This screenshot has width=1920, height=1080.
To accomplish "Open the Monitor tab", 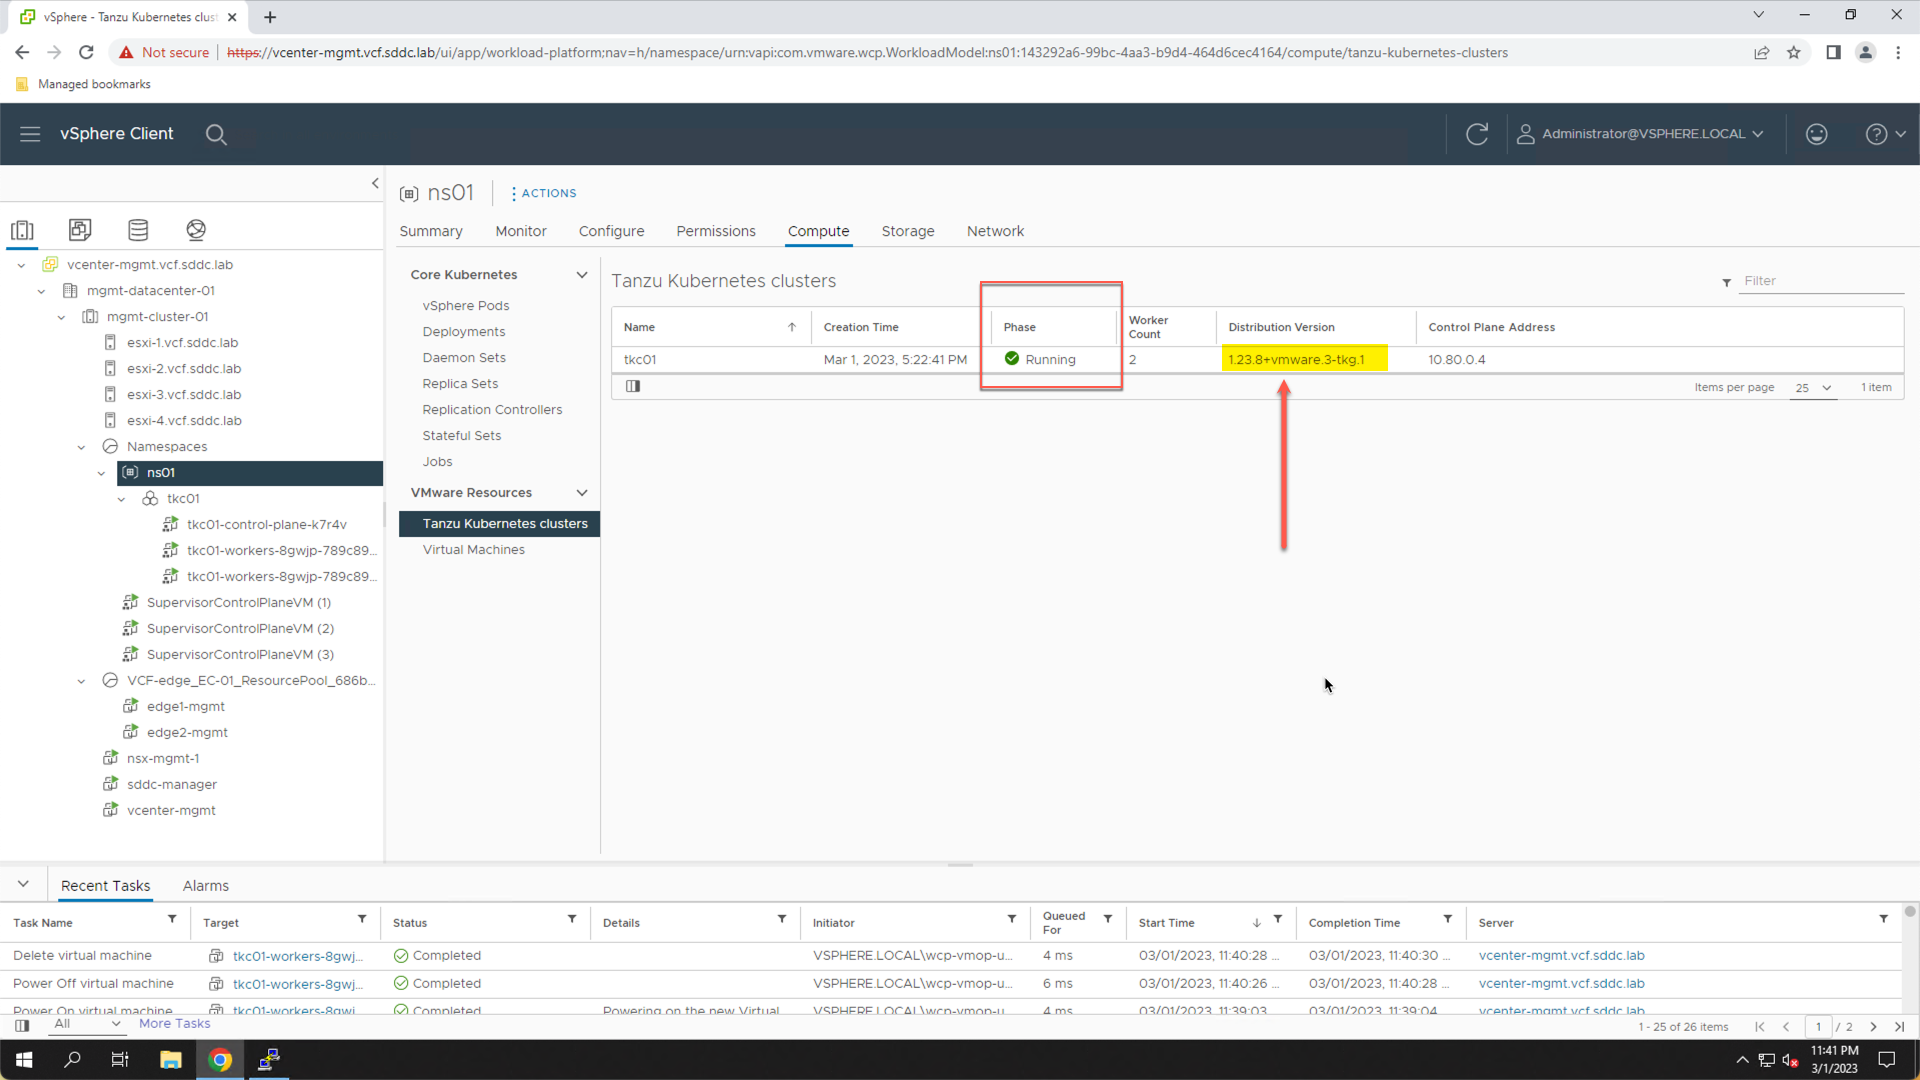I will 521,231.
